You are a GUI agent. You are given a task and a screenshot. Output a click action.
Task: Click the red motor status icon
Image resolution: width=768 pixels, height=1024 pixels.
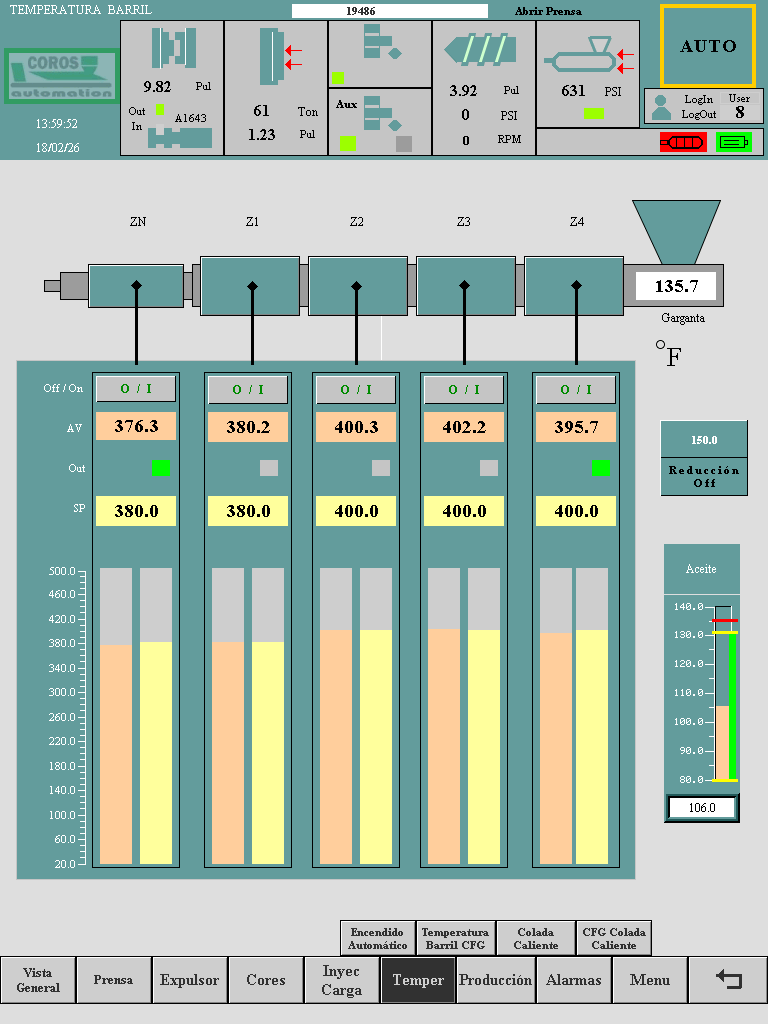(682, 142)
